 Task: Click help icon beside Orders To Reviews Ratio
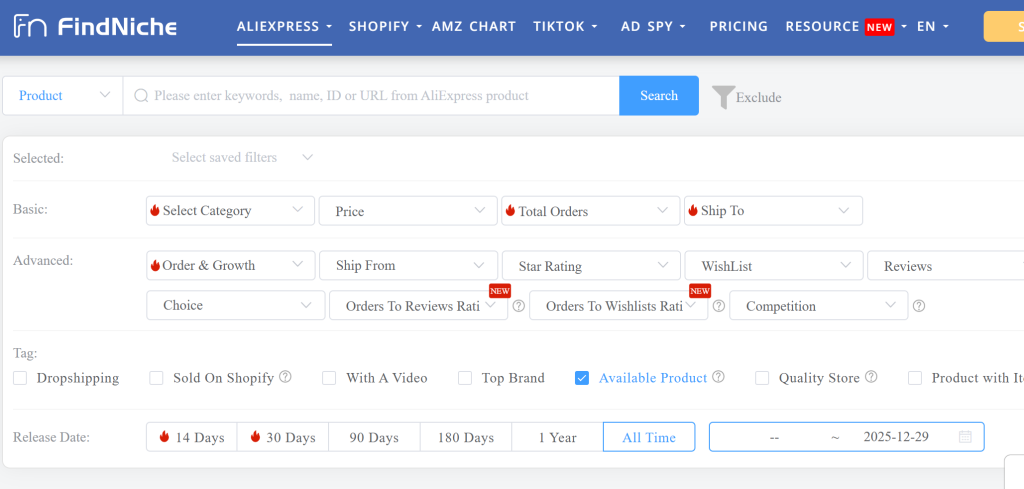coord(518,306)
